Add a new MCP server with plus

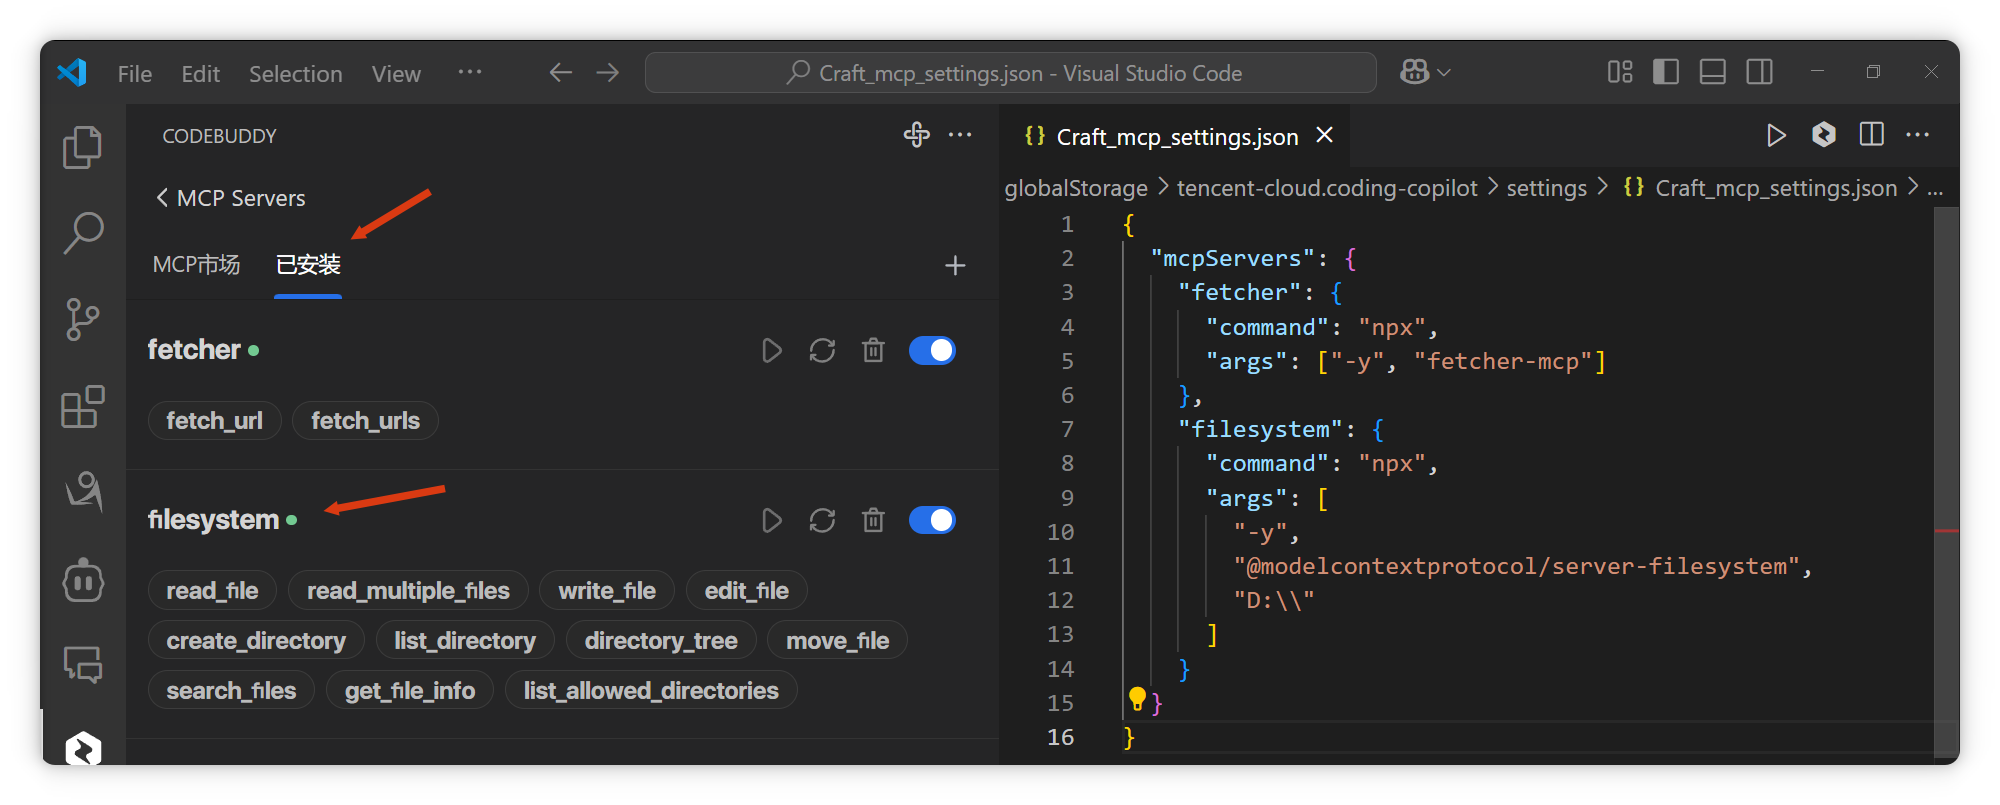pos(955,265)
